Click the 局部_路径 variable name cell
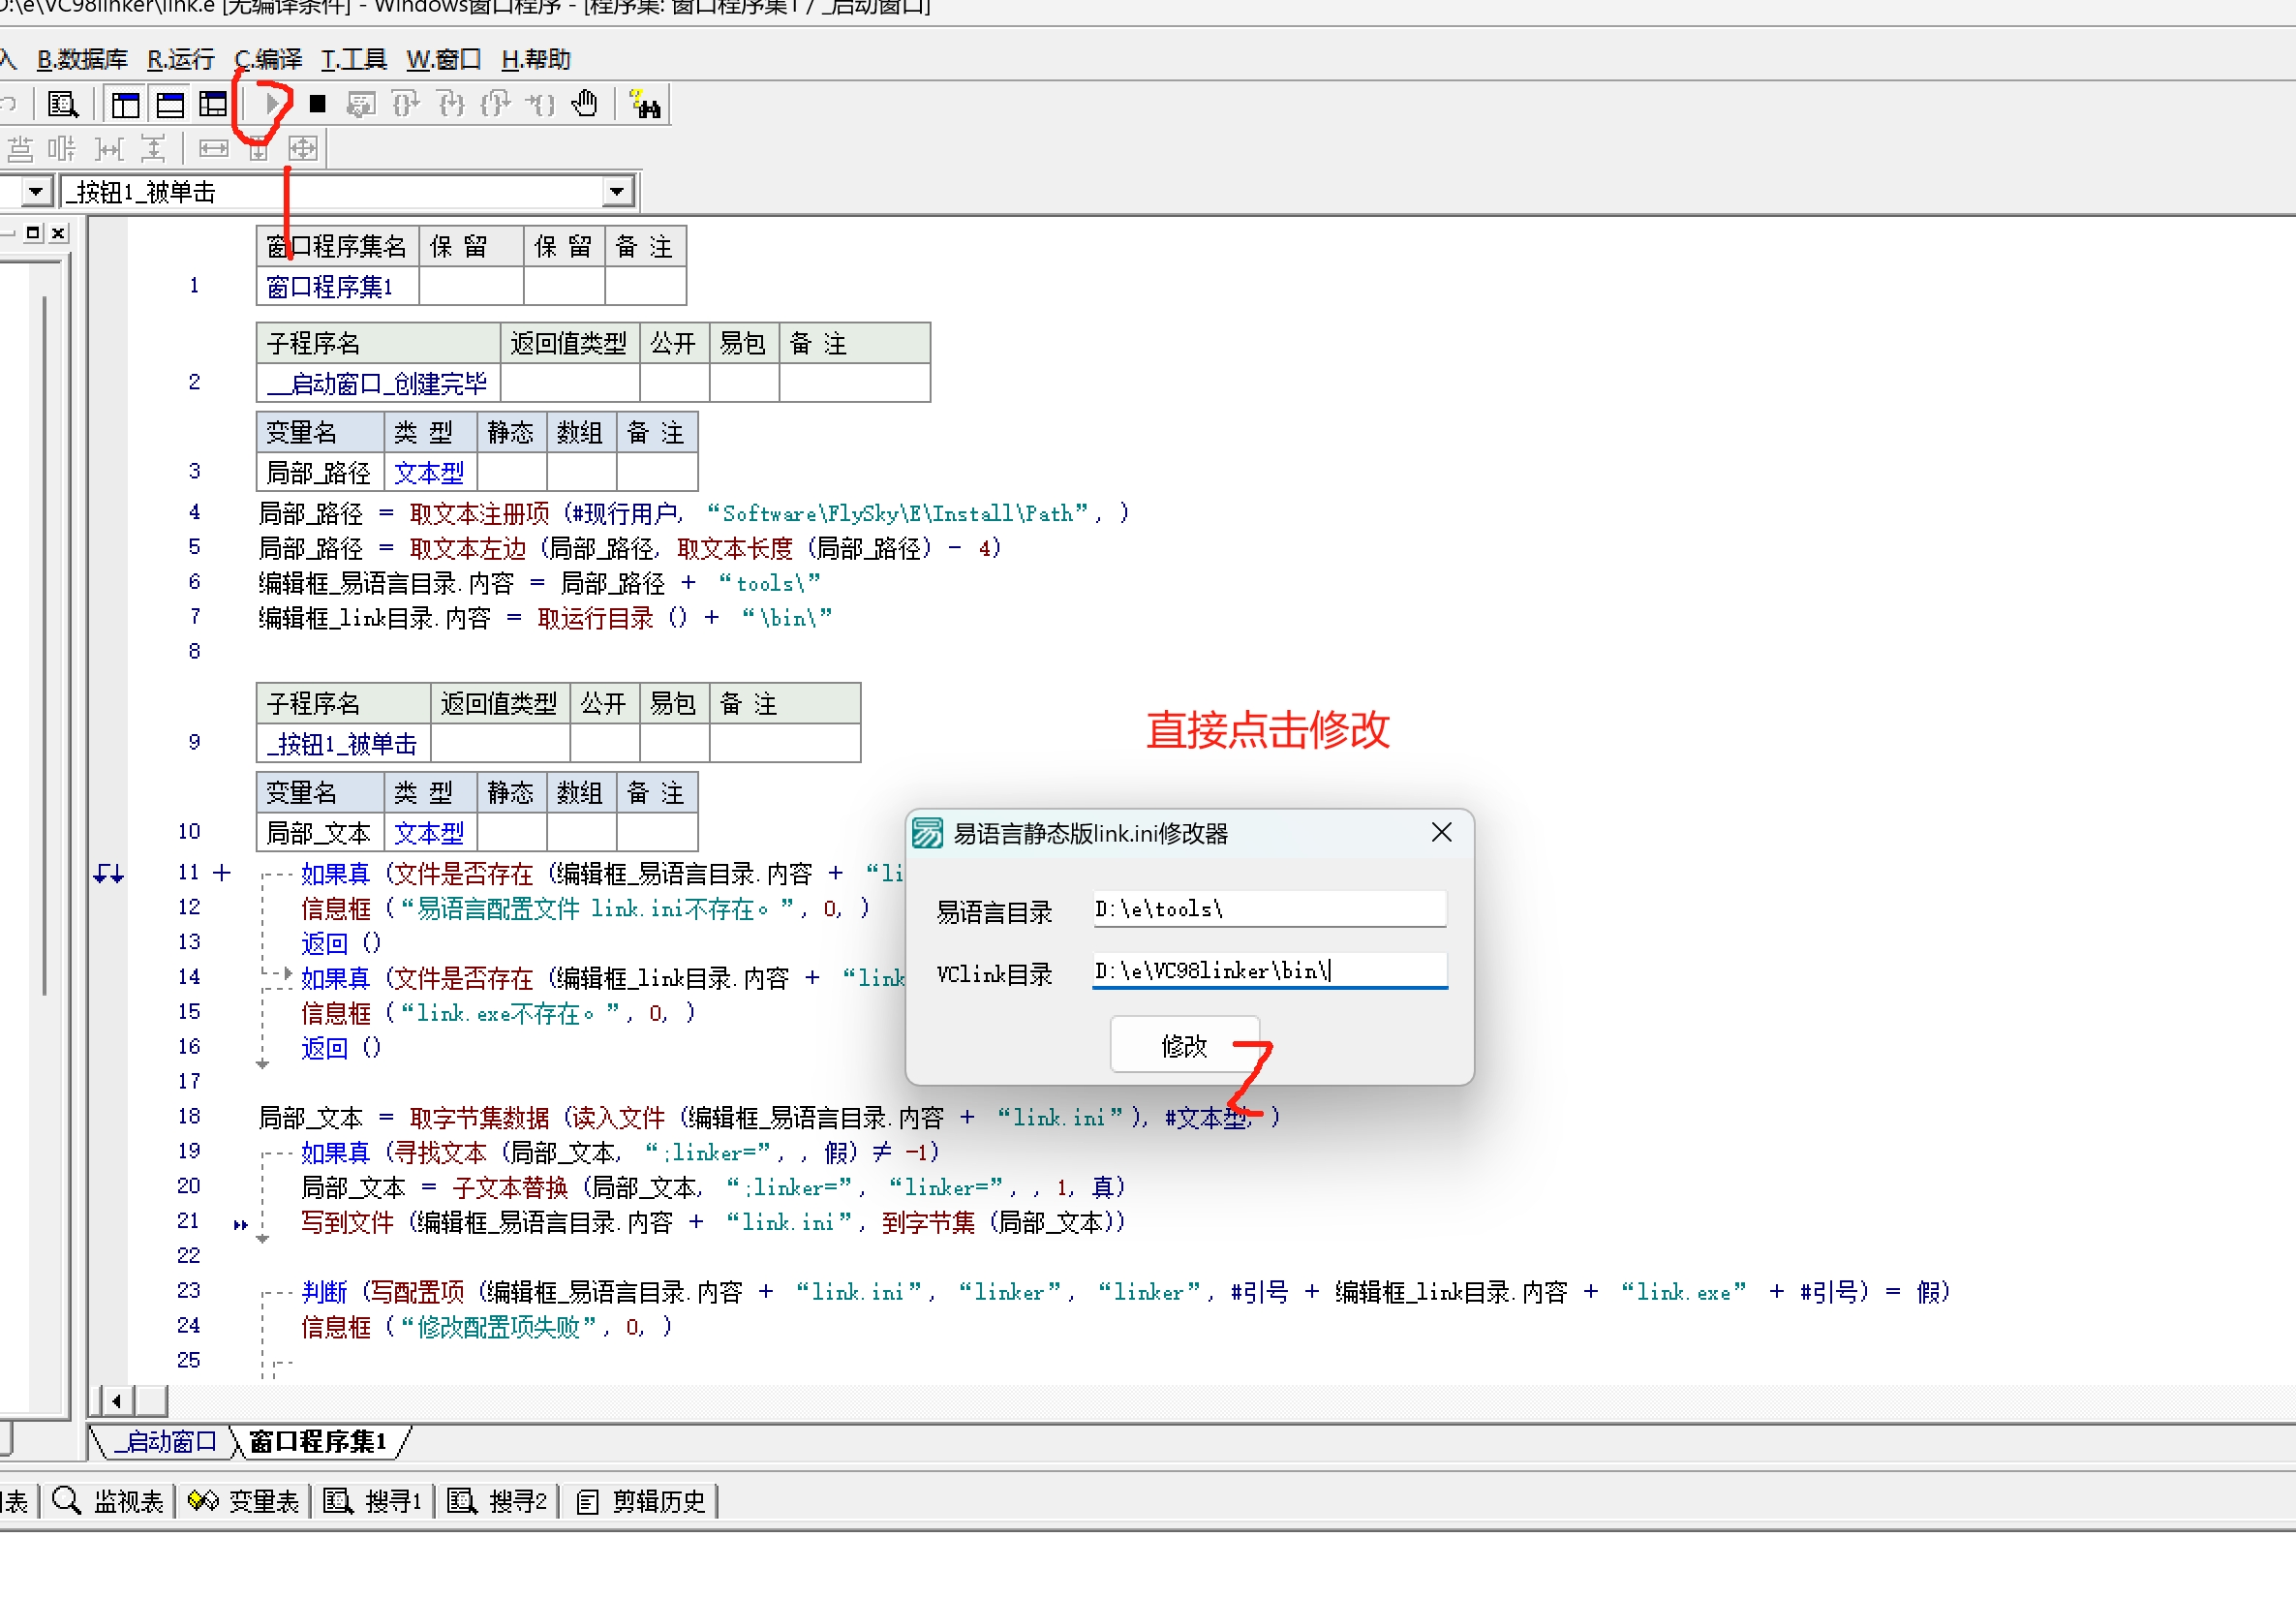The width and height of the screenshot is (2296, 1599). tap(320, 472)
